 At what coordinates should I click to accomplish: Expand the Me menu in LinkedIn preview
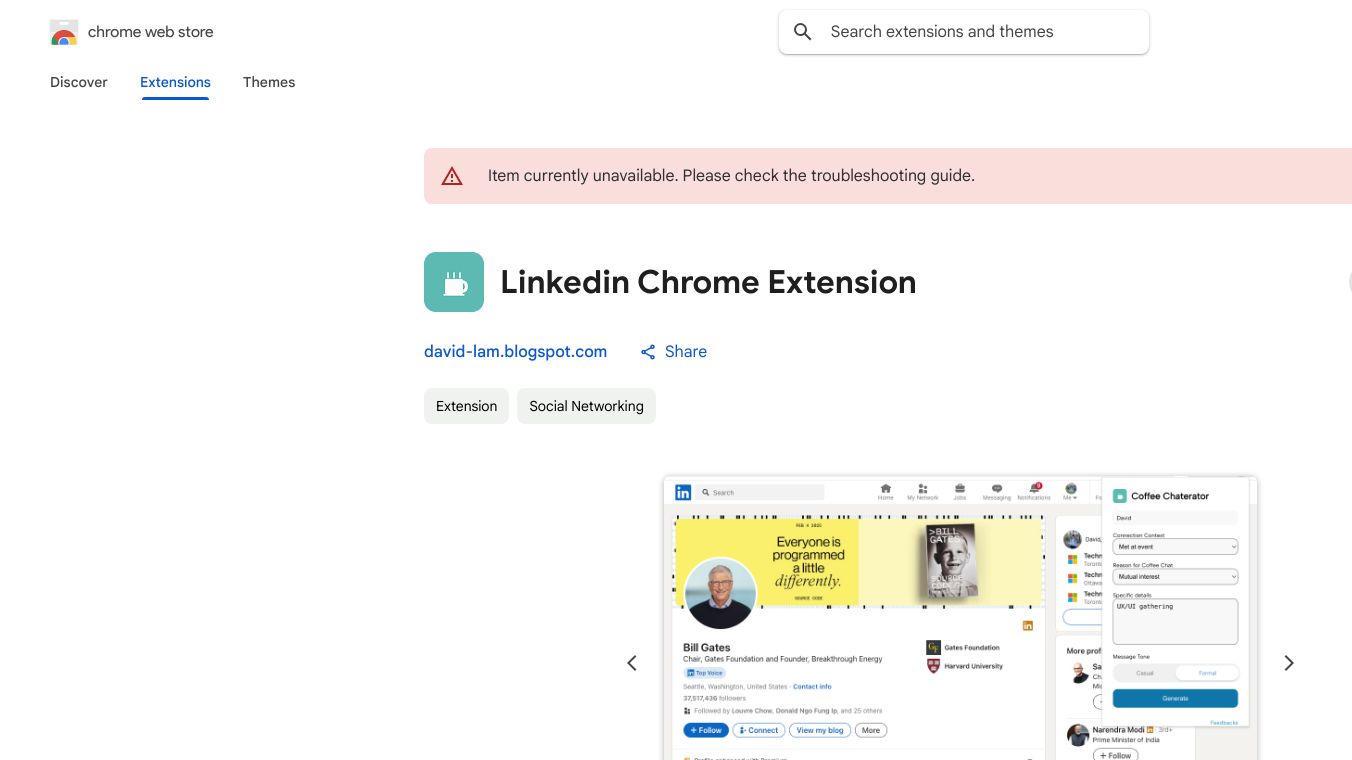1070,491
